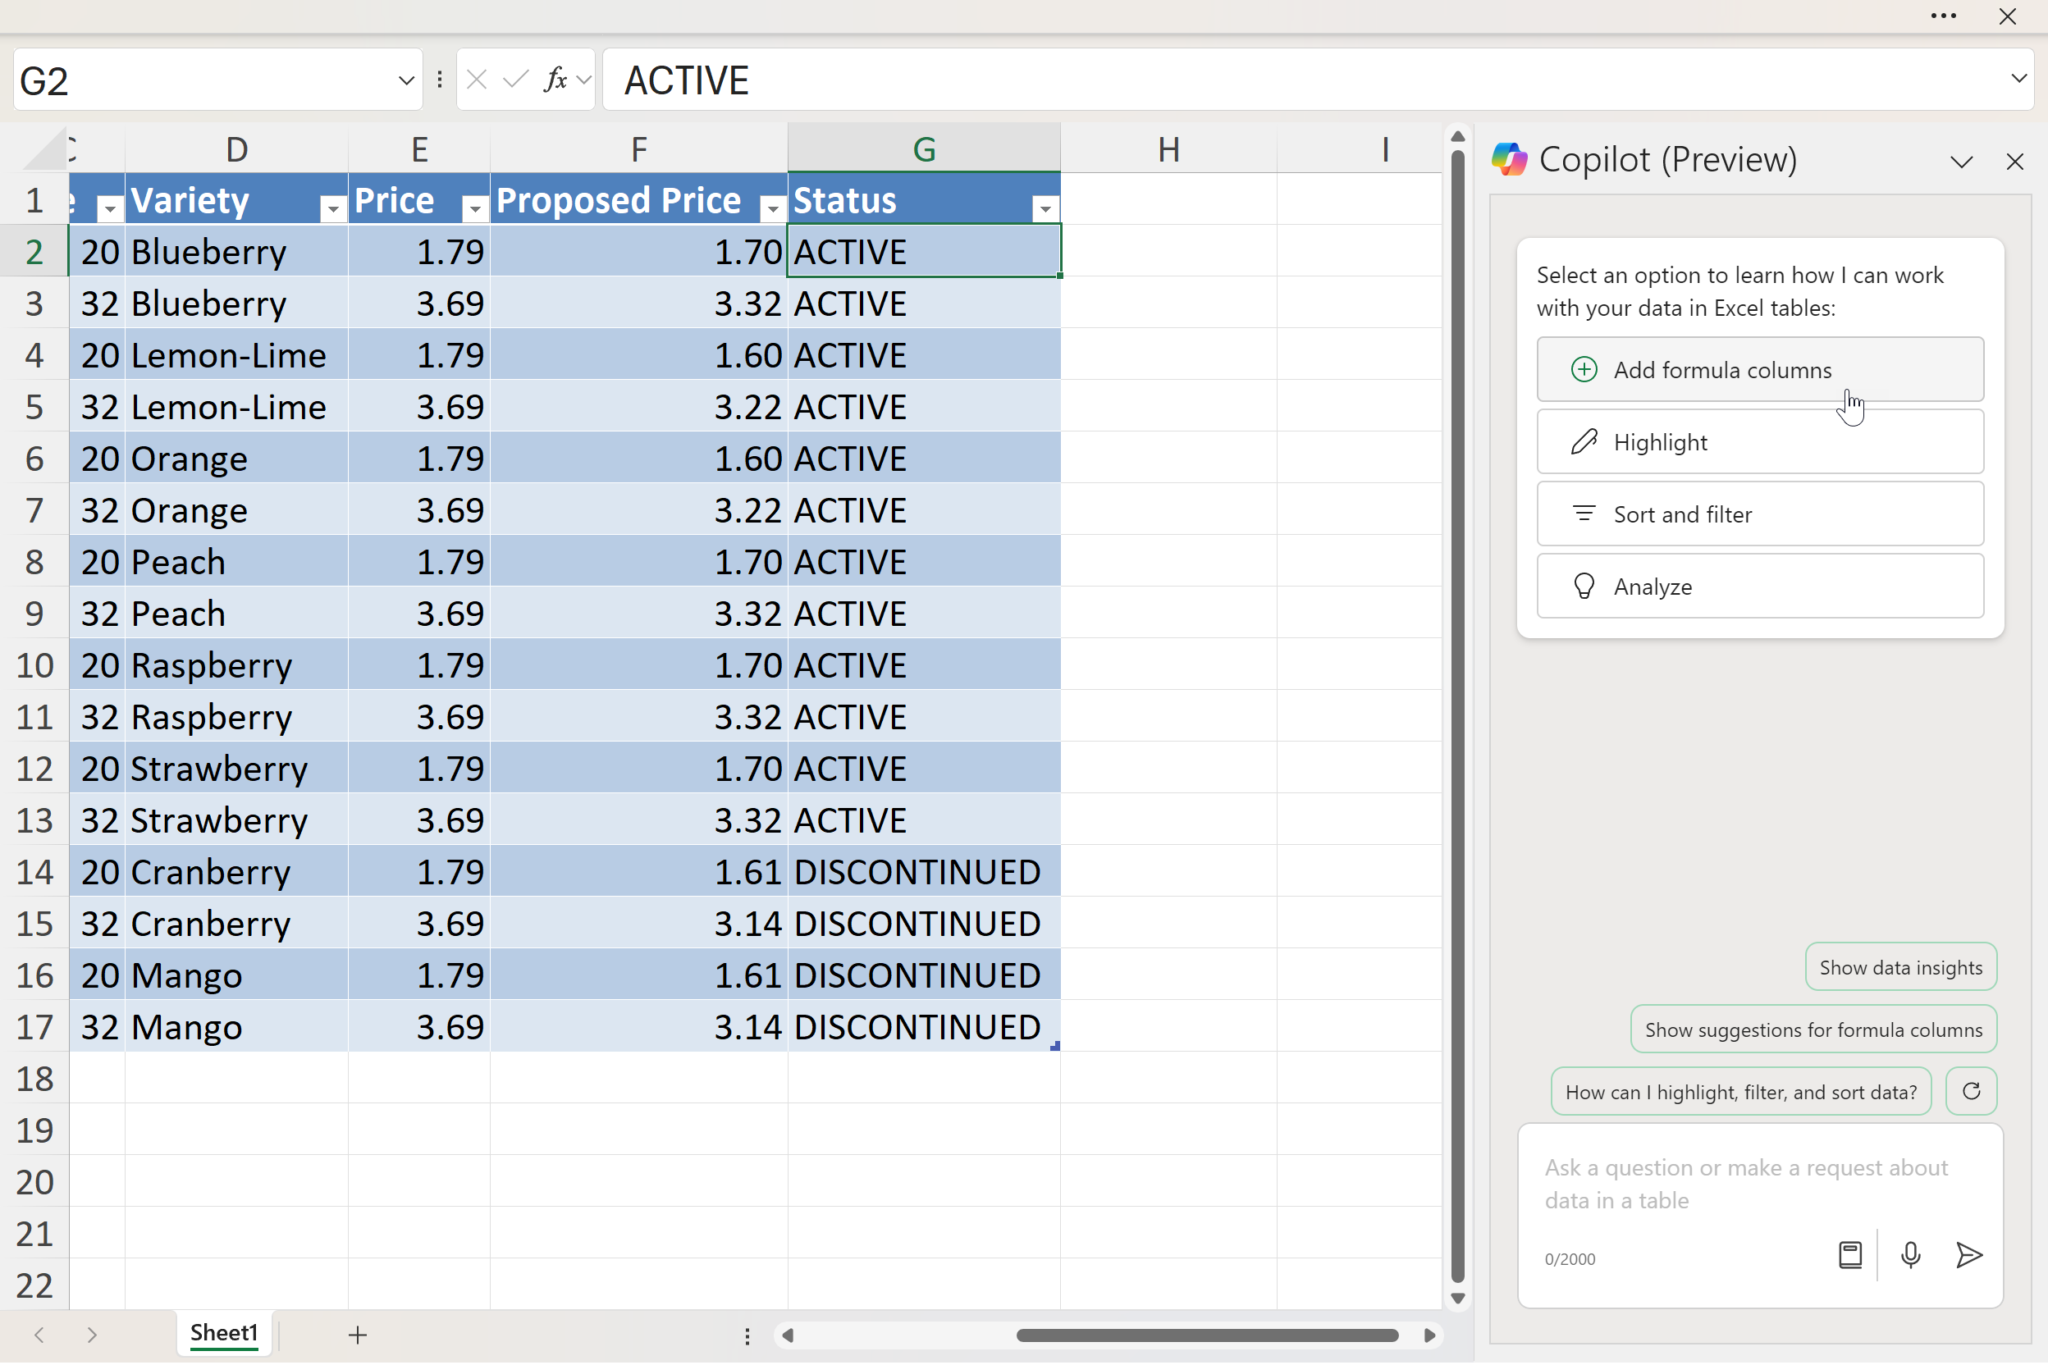Open the Variety column filter dropdown

[332, 208]
